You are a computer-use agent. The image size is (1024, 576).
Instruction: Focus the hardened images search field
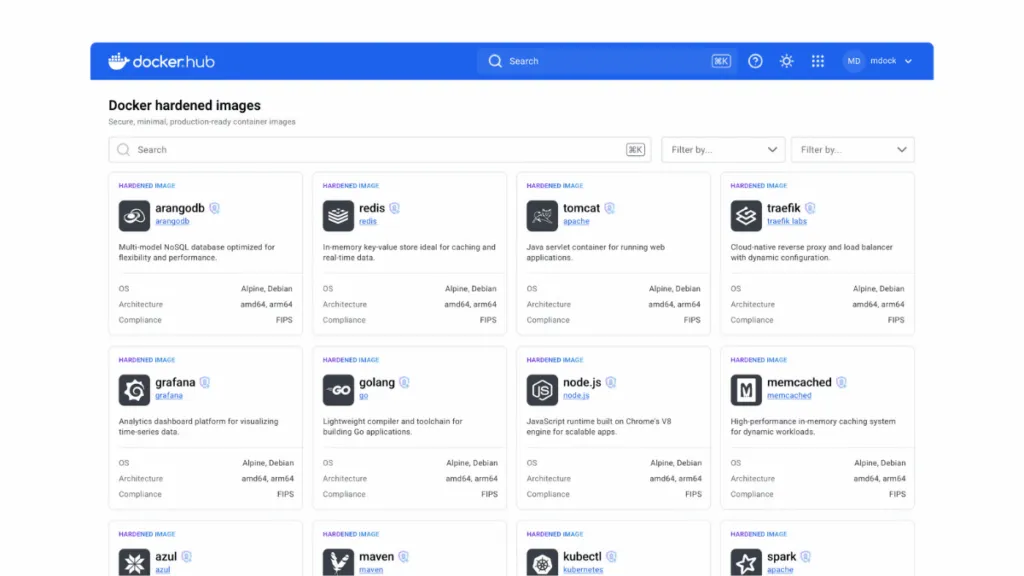coord(380,150)
